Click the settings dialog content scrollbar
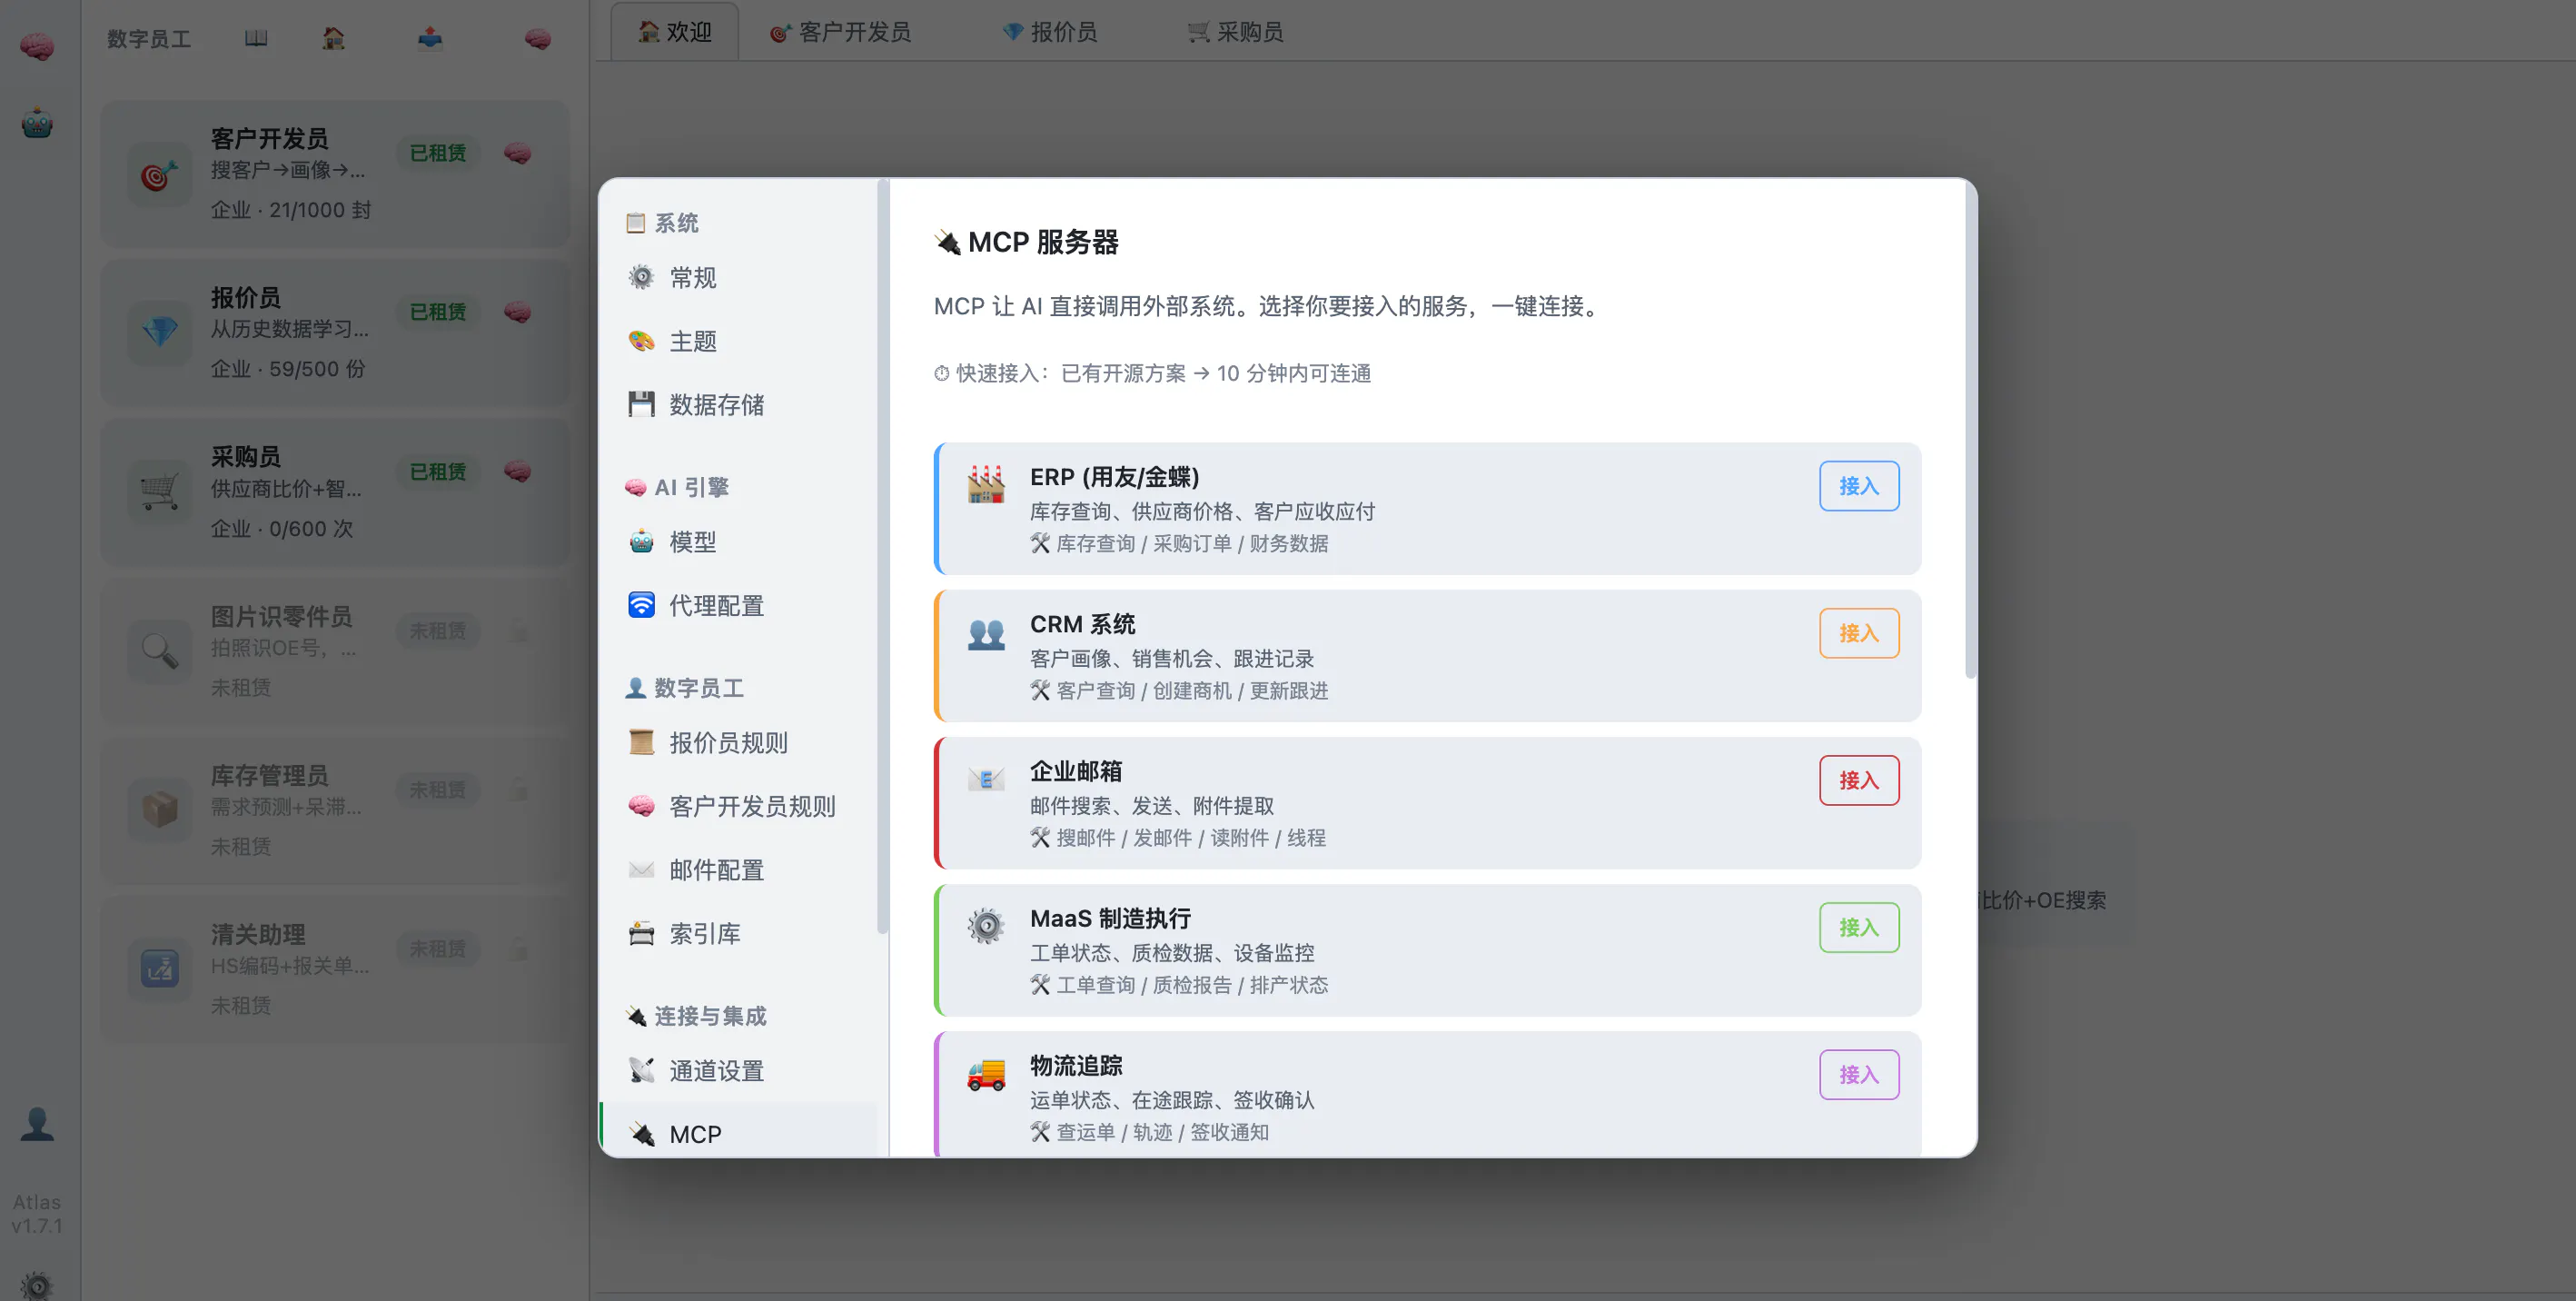 (x=1970, y=430)
